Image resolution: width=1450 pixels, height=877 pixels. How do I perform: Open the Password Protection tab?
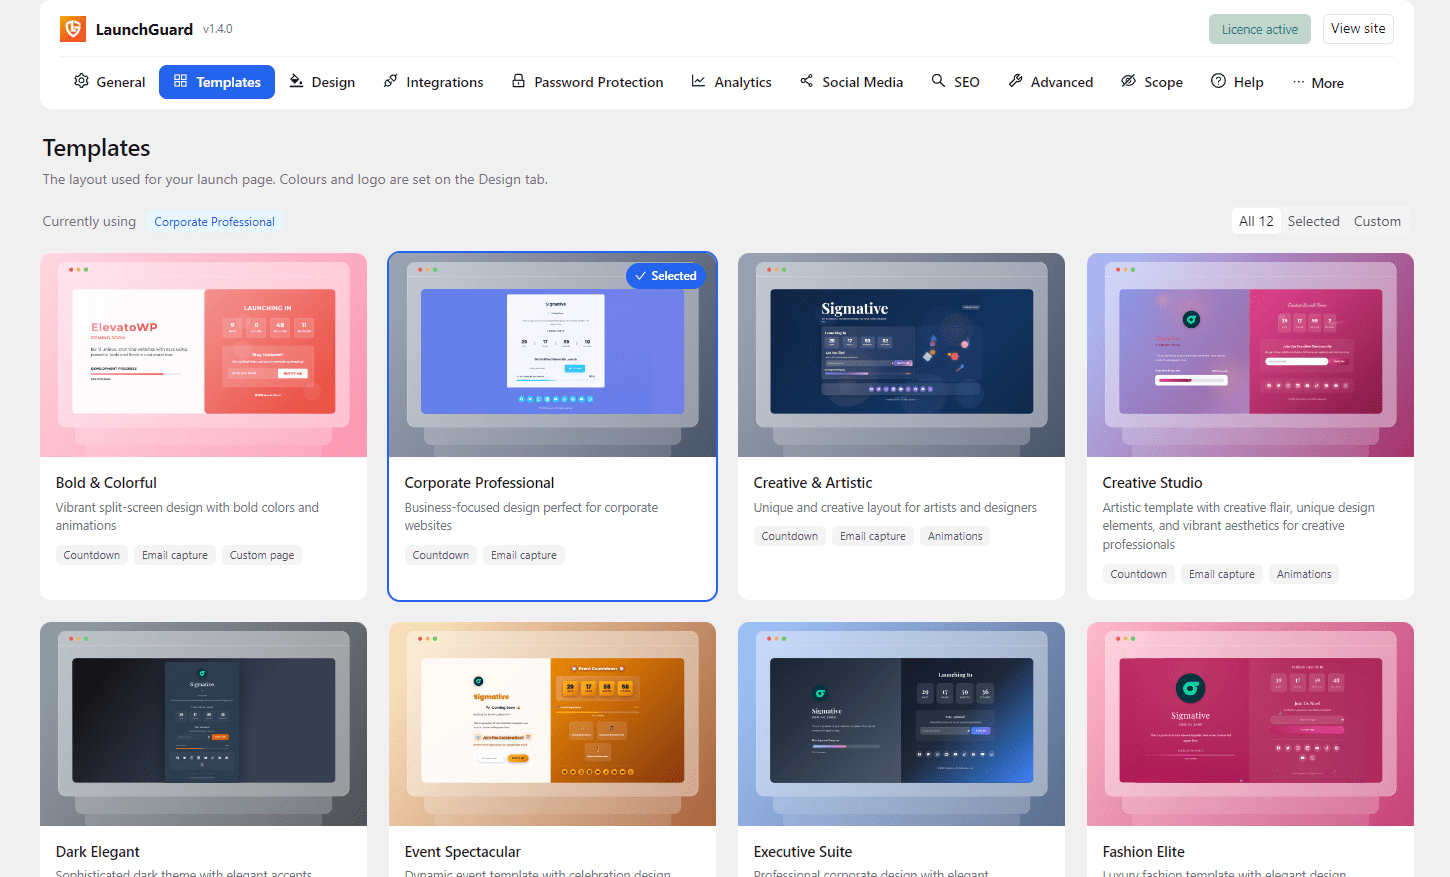tap(588, 82)
